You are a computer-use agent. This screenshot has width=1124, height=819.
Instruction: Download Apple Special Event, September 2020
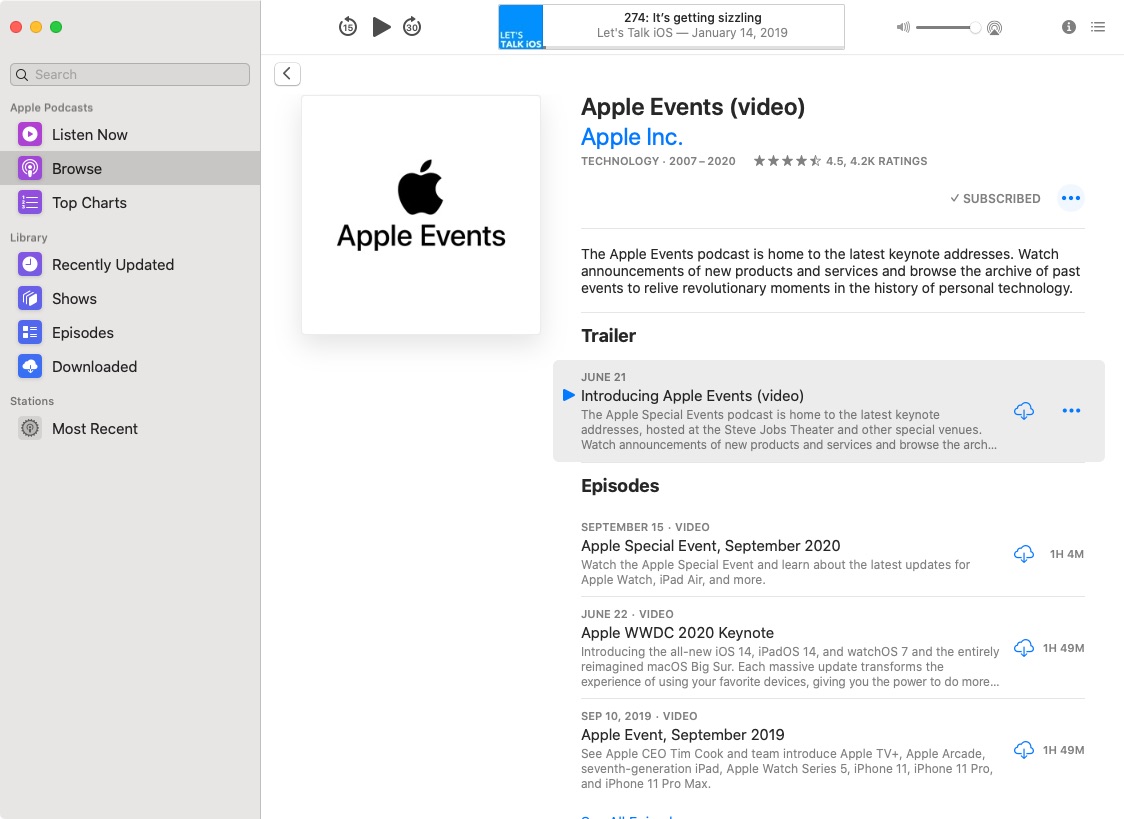click(x=1024, y=554)
